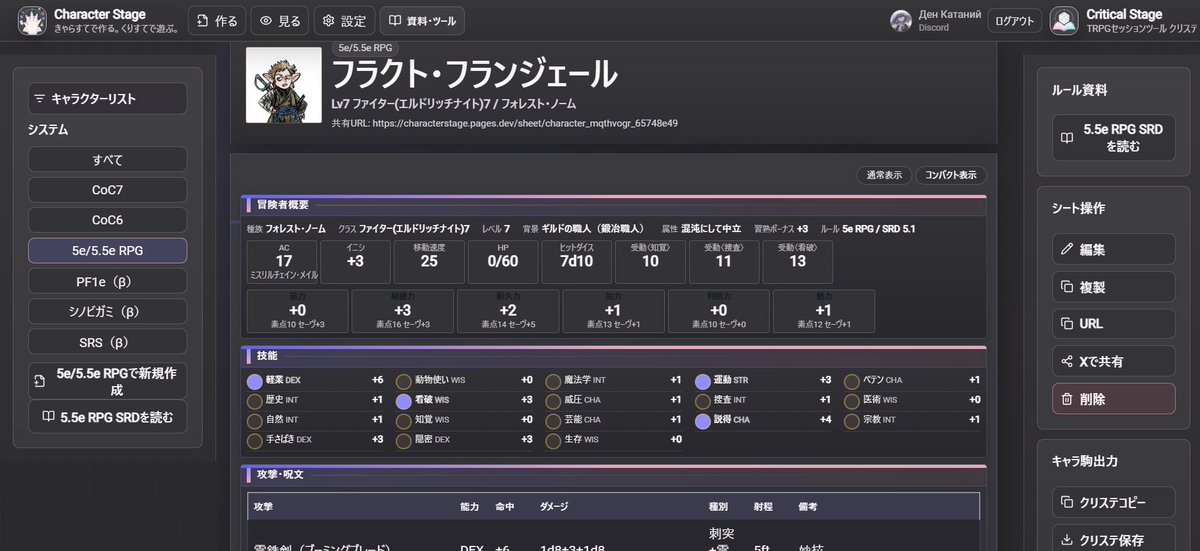This screenshot has height=551, width=1200.
Task: Toggle the 運動 STR skill proficiency circle
Action: pyautogui.click(x=703, y=380)
